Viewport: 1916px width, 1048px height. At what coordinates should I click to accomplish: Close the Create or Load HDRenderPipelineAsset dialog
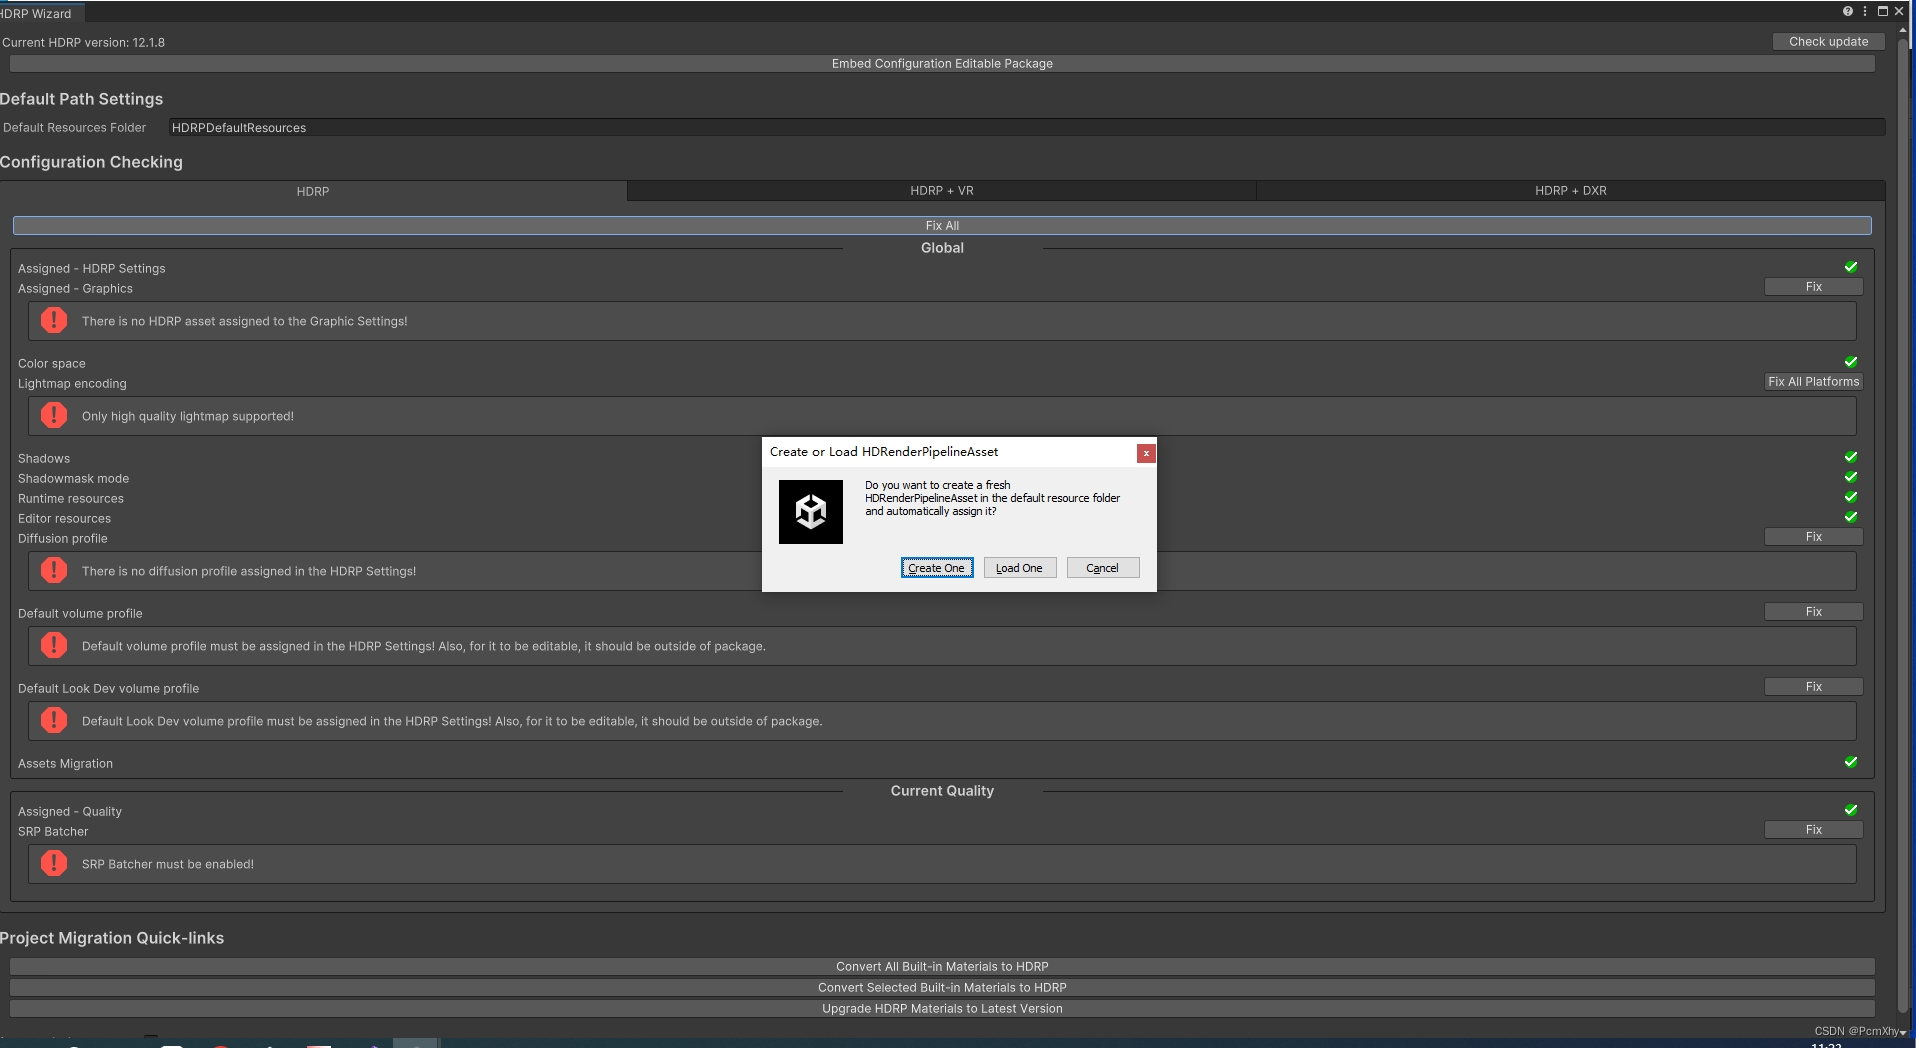click(x=1146, y=453)
